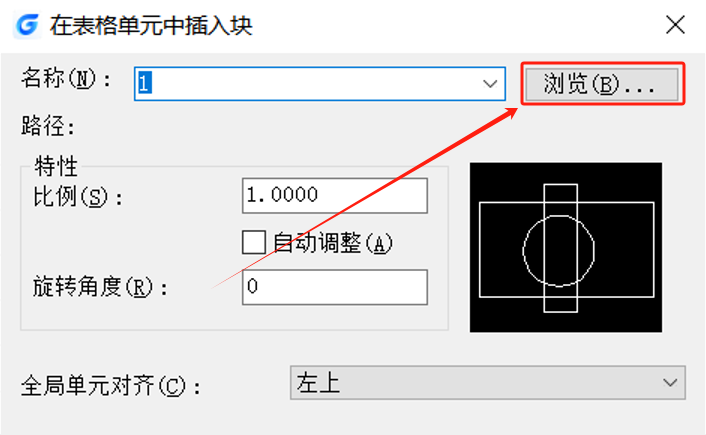This screenshot has width=706, height=435.
Task: Click the 旋转角度(R) label
Action: pyautogui.click(x=100, y=287)
